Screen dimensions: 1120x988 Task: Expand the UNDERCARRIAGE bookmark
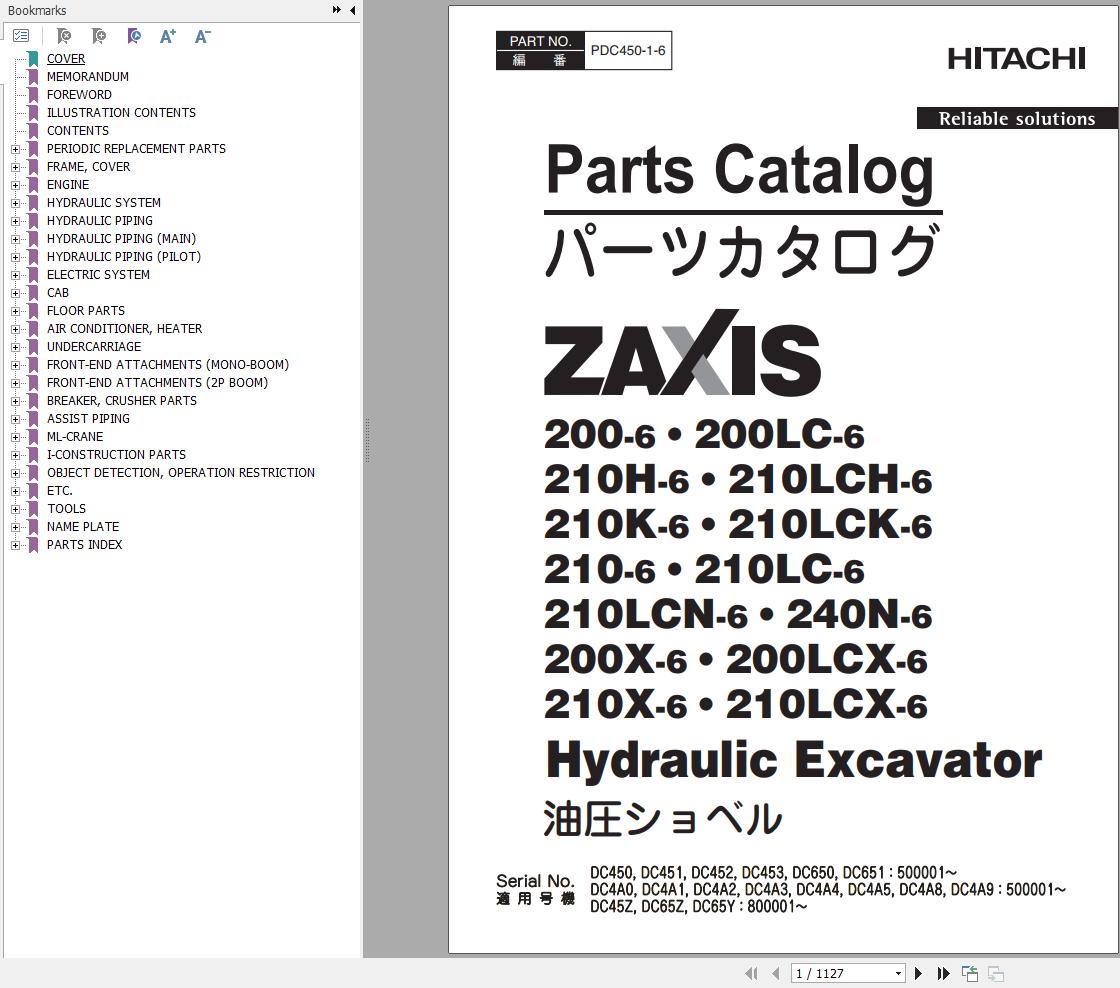point(16,347)
